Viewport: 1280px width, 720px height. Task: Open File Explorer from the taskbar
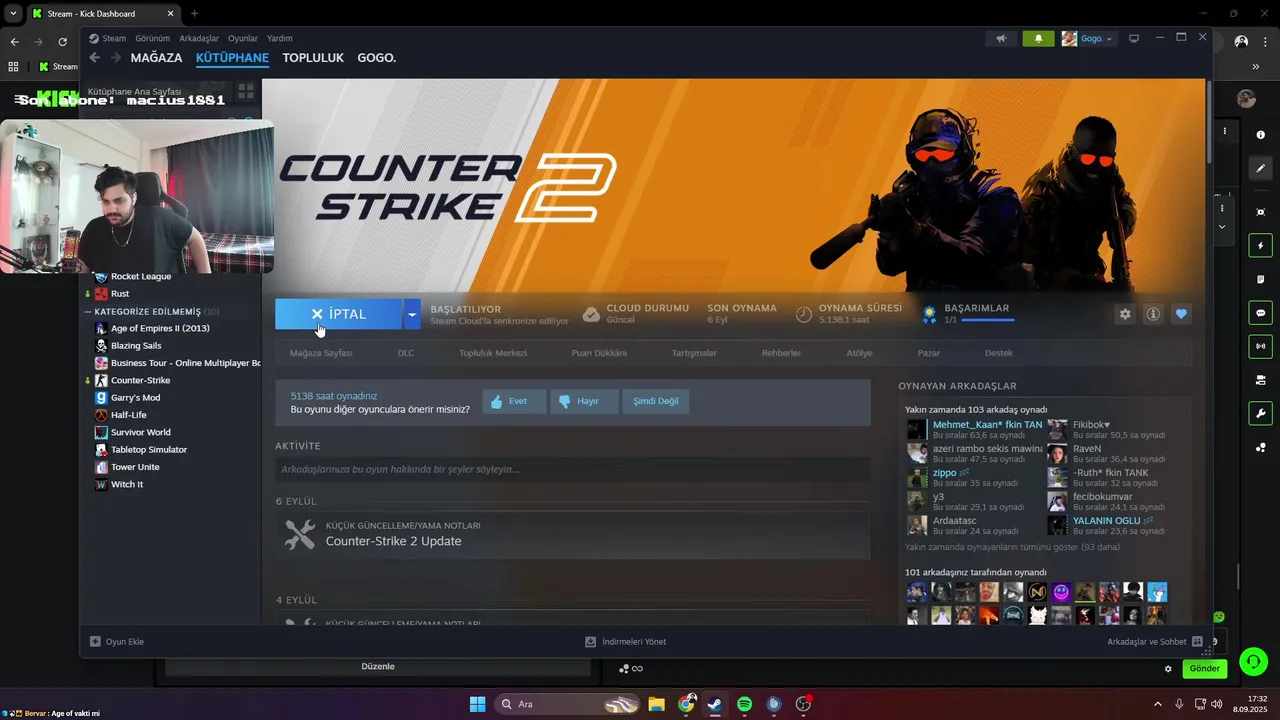pos(656,704)
